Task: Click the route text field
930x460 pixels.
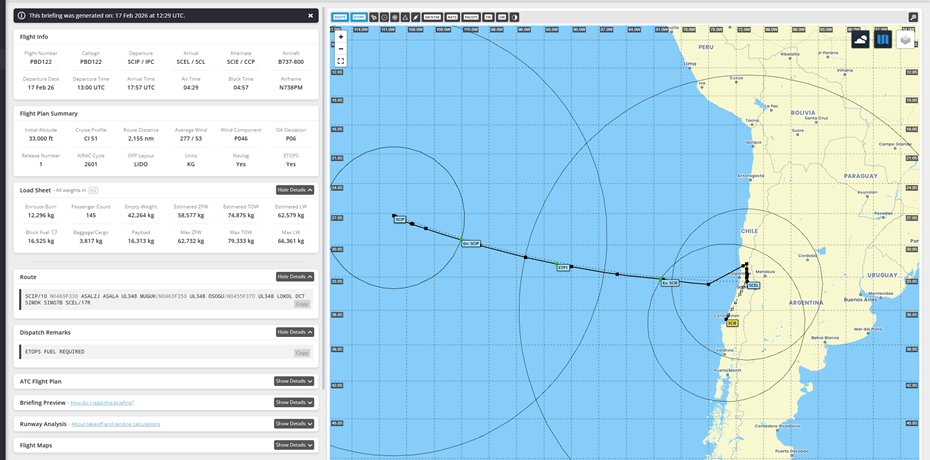Action: (165, 298)
